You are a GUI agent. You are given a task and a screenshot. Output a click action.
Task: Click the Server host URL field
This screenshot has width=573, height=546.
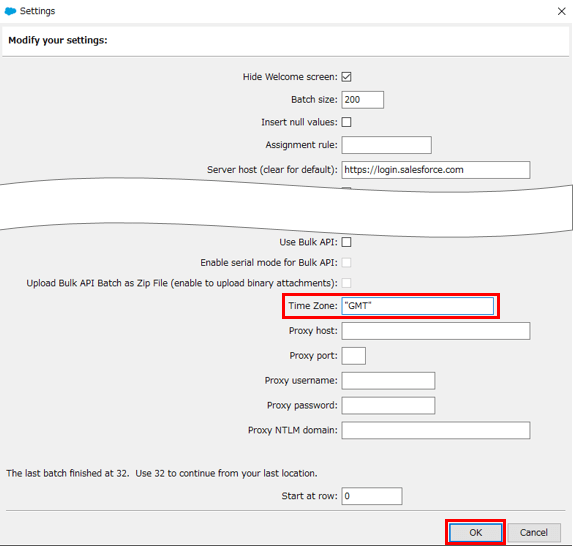(436, 170)
